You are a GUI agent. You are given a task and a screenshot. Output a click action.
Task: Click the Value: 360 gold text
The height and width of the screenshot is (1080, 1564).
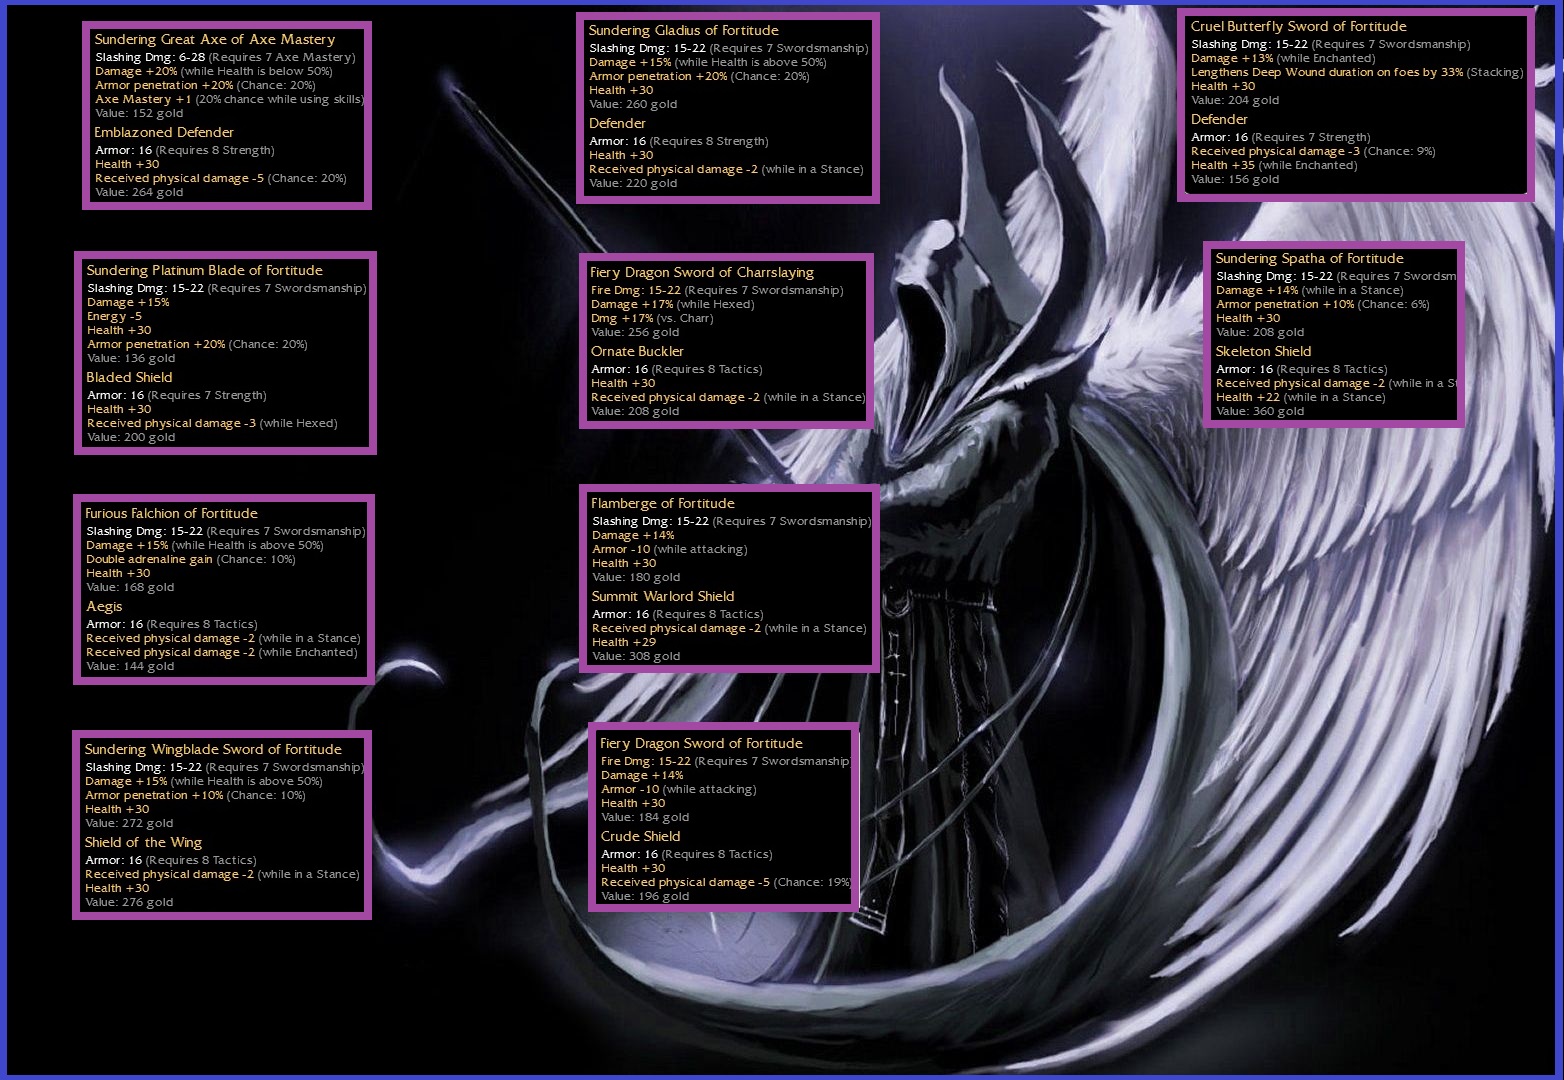coord(1259,412)
